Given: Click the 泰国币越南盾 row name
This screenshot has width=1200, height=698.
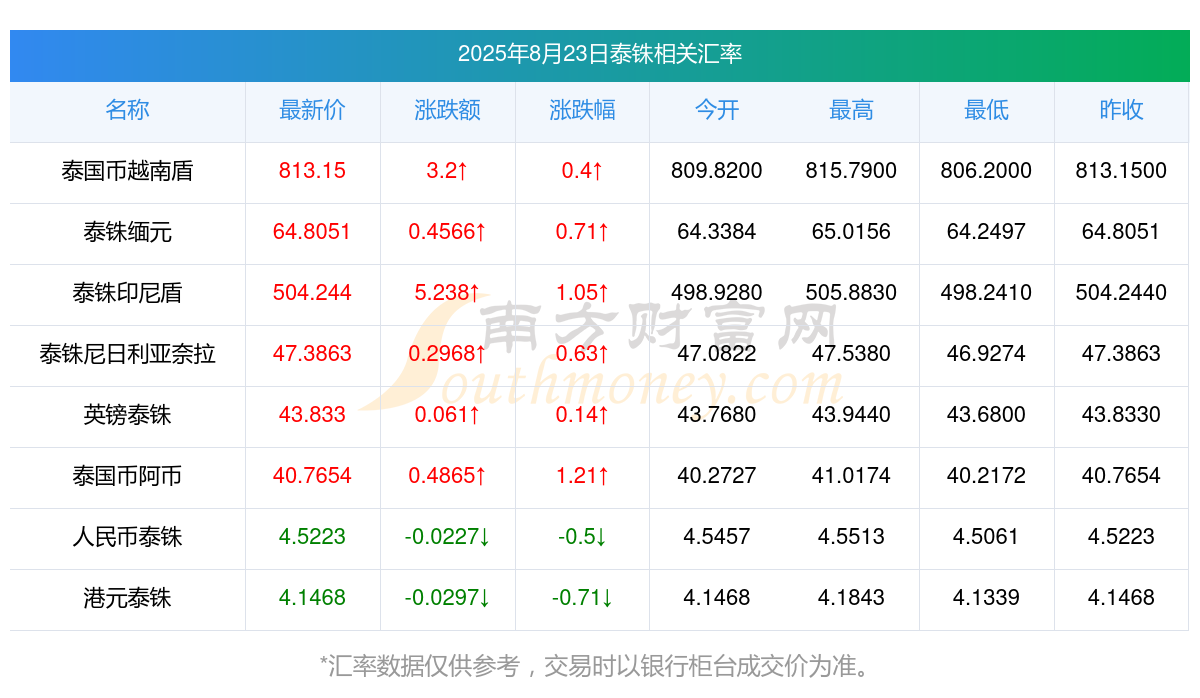Looking at the screenshot, I should coord(127,172).
